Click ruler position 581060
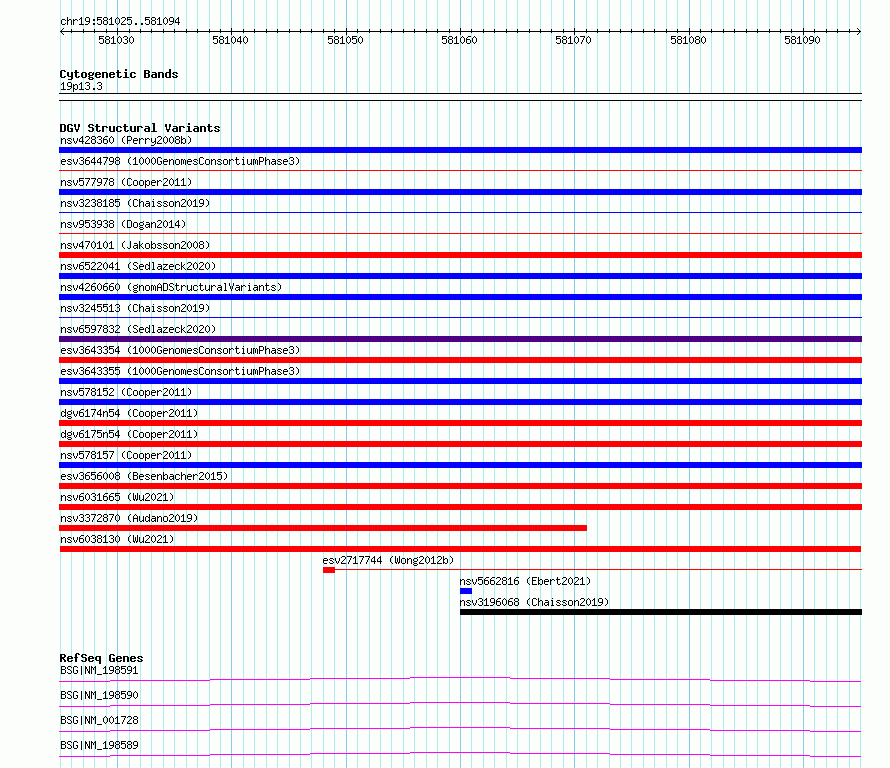Image resolution: width=890 pixels, height=768 pixels. tap(459, 40)
